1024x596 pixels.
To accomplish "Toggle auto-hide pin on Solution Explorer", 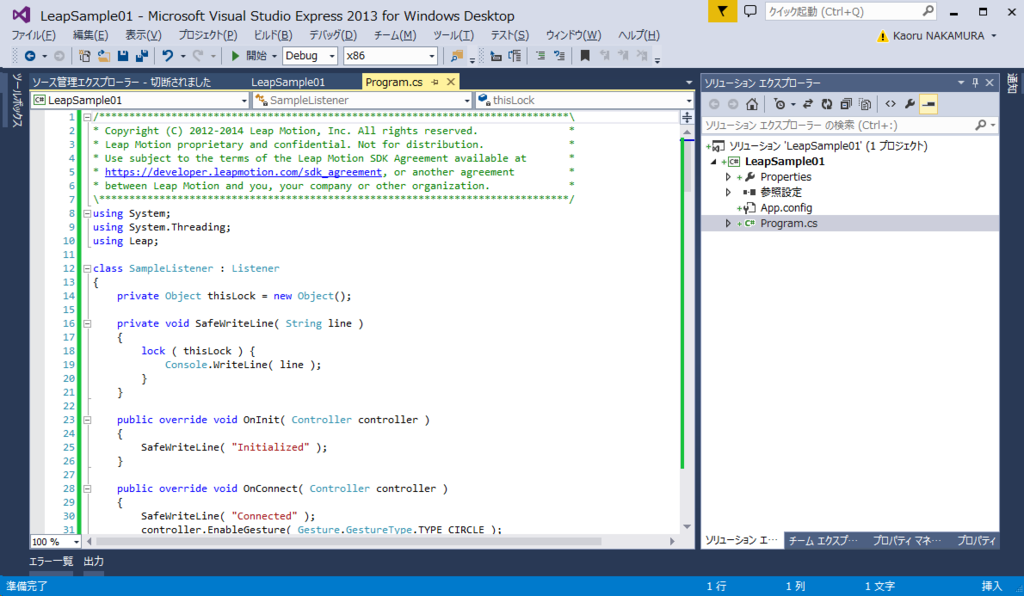I will pyautogui.click(x=975, y=83).
